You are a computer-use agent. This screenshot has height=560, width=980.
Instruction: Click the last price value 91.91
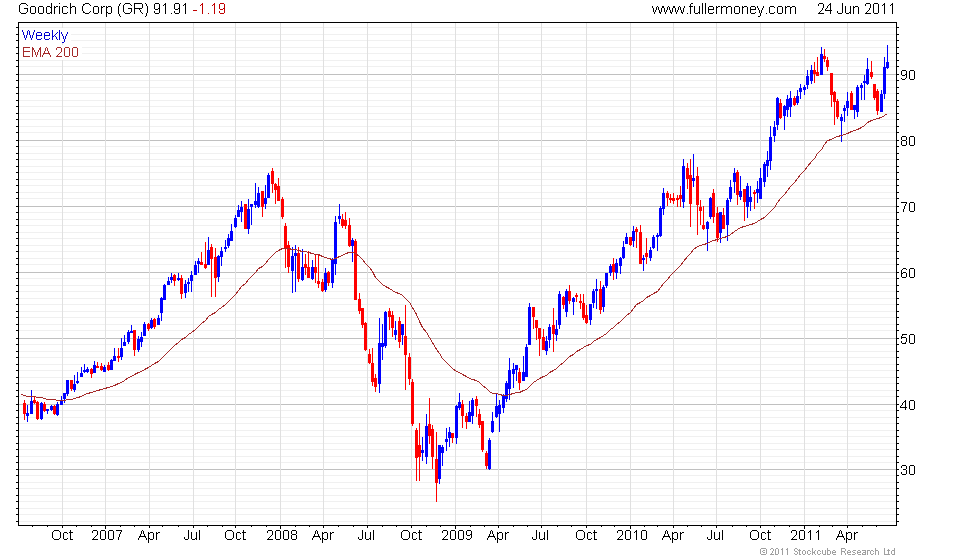tap(170, 9)
